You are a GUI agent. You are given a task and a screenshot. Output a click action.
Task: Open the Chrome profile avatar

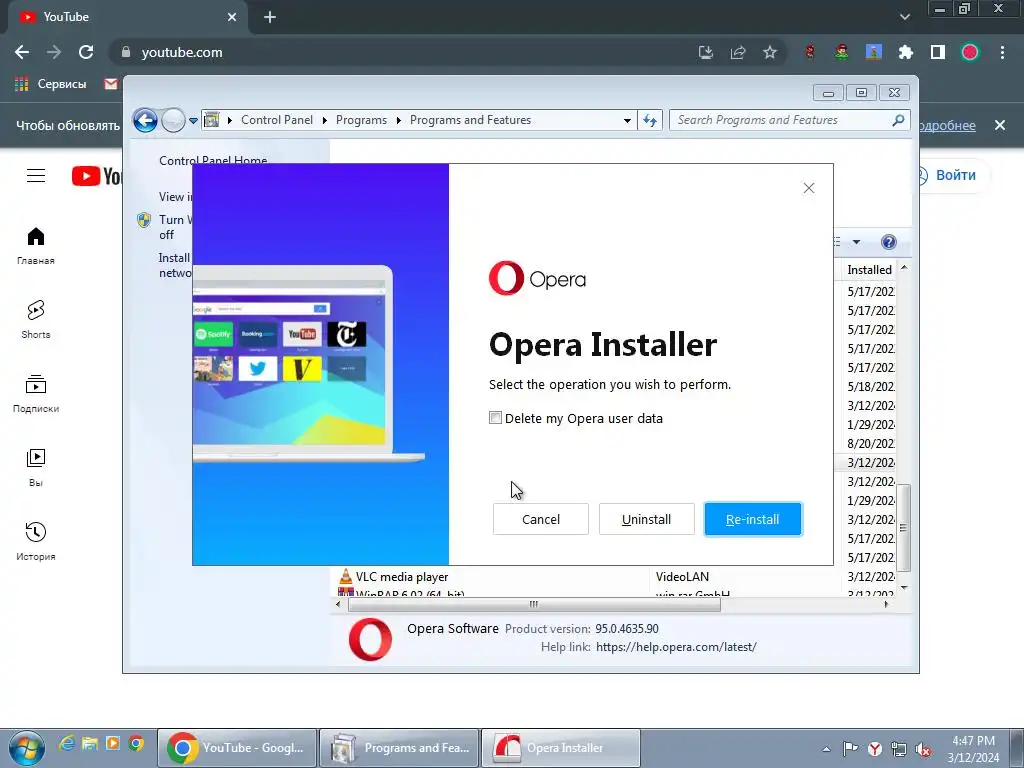[970, 52]
